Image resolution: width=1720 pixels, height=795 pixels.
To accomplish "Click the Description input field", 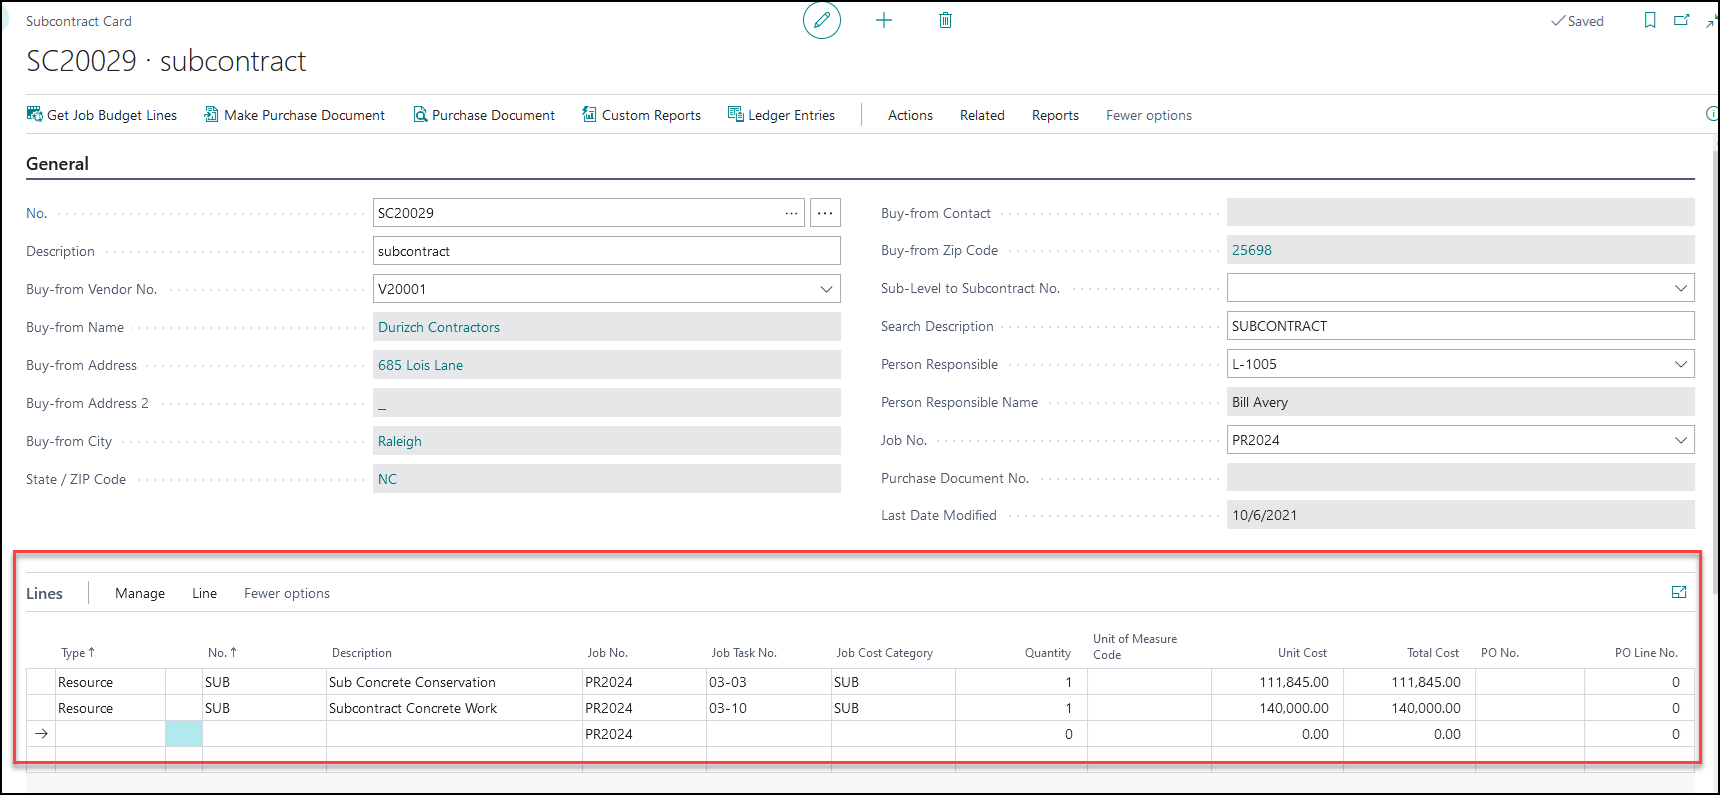I will click(606, 251).
